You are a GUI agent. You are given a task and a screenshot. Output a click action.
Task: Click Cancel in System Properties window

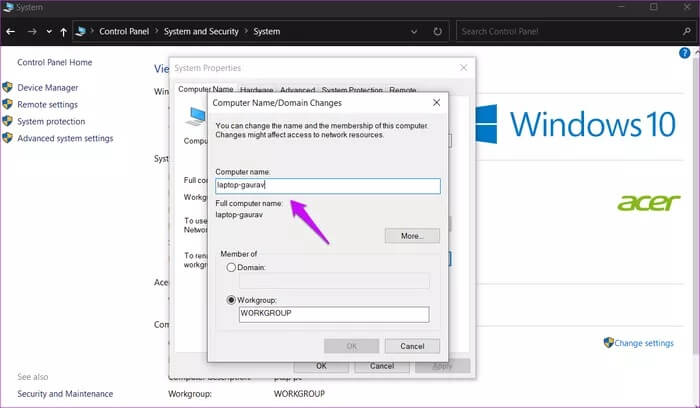pos(382,366)
